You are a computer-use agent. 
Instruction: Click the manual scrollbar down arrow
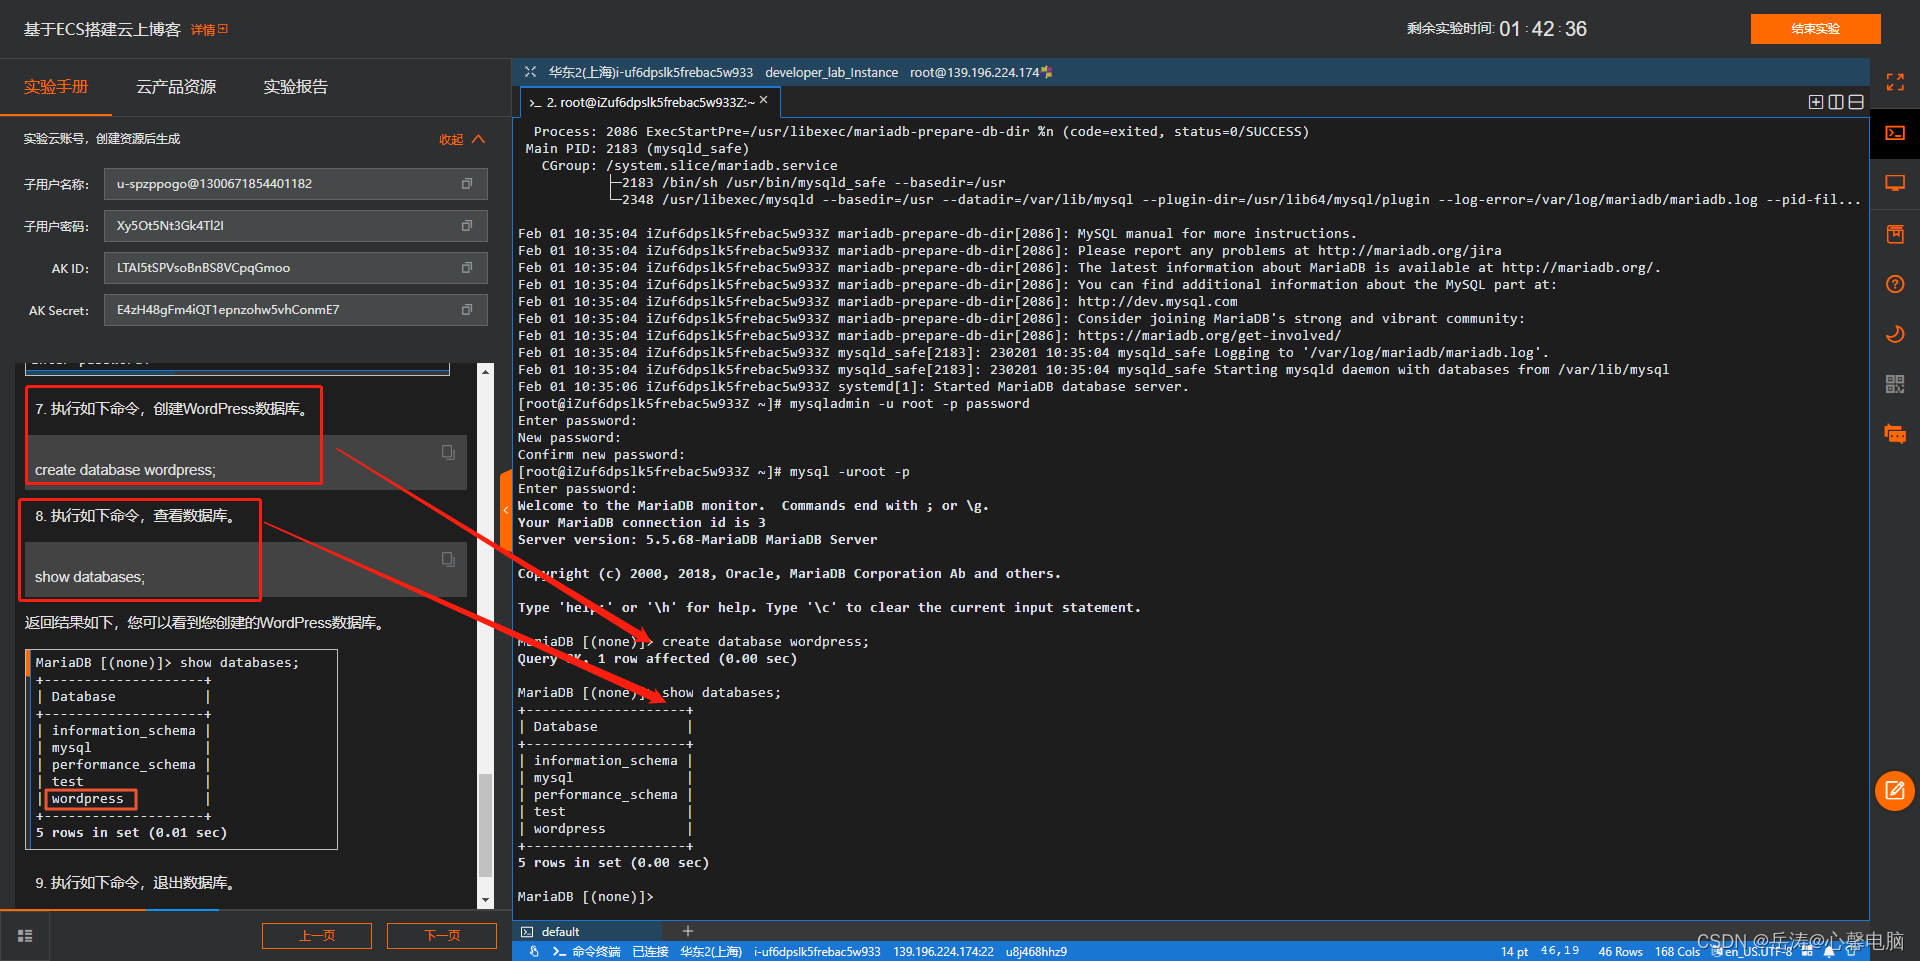(486, 900)
